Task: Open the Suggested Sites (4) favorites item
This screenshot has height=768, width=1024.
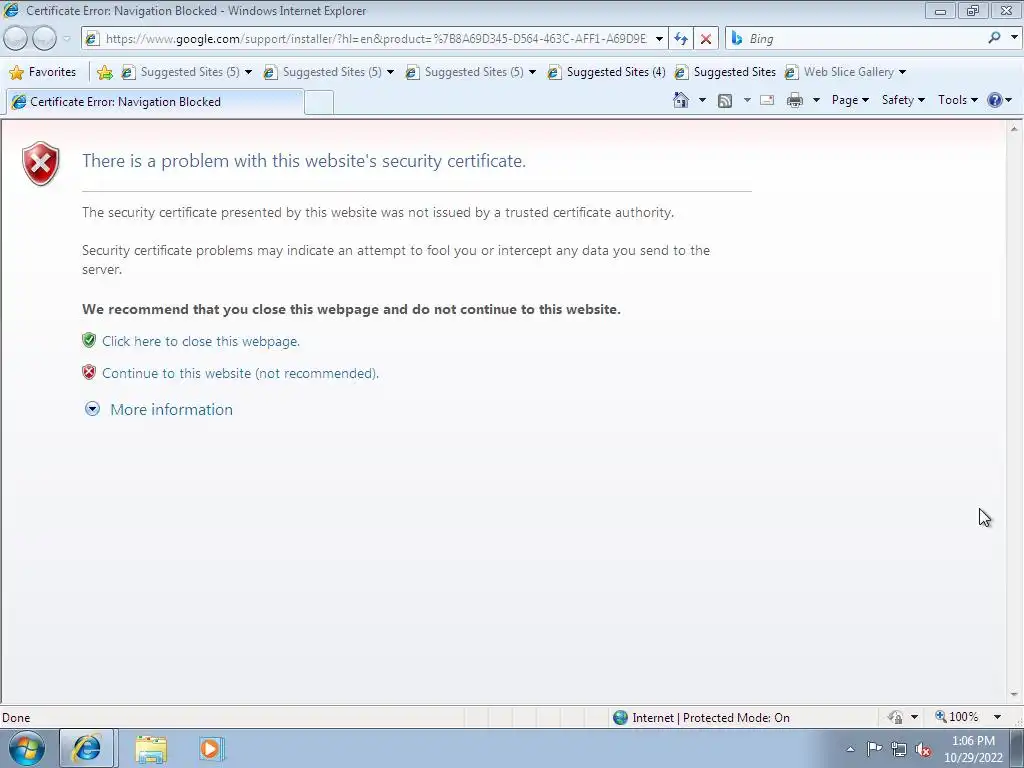Action: (x=607, y=72)
